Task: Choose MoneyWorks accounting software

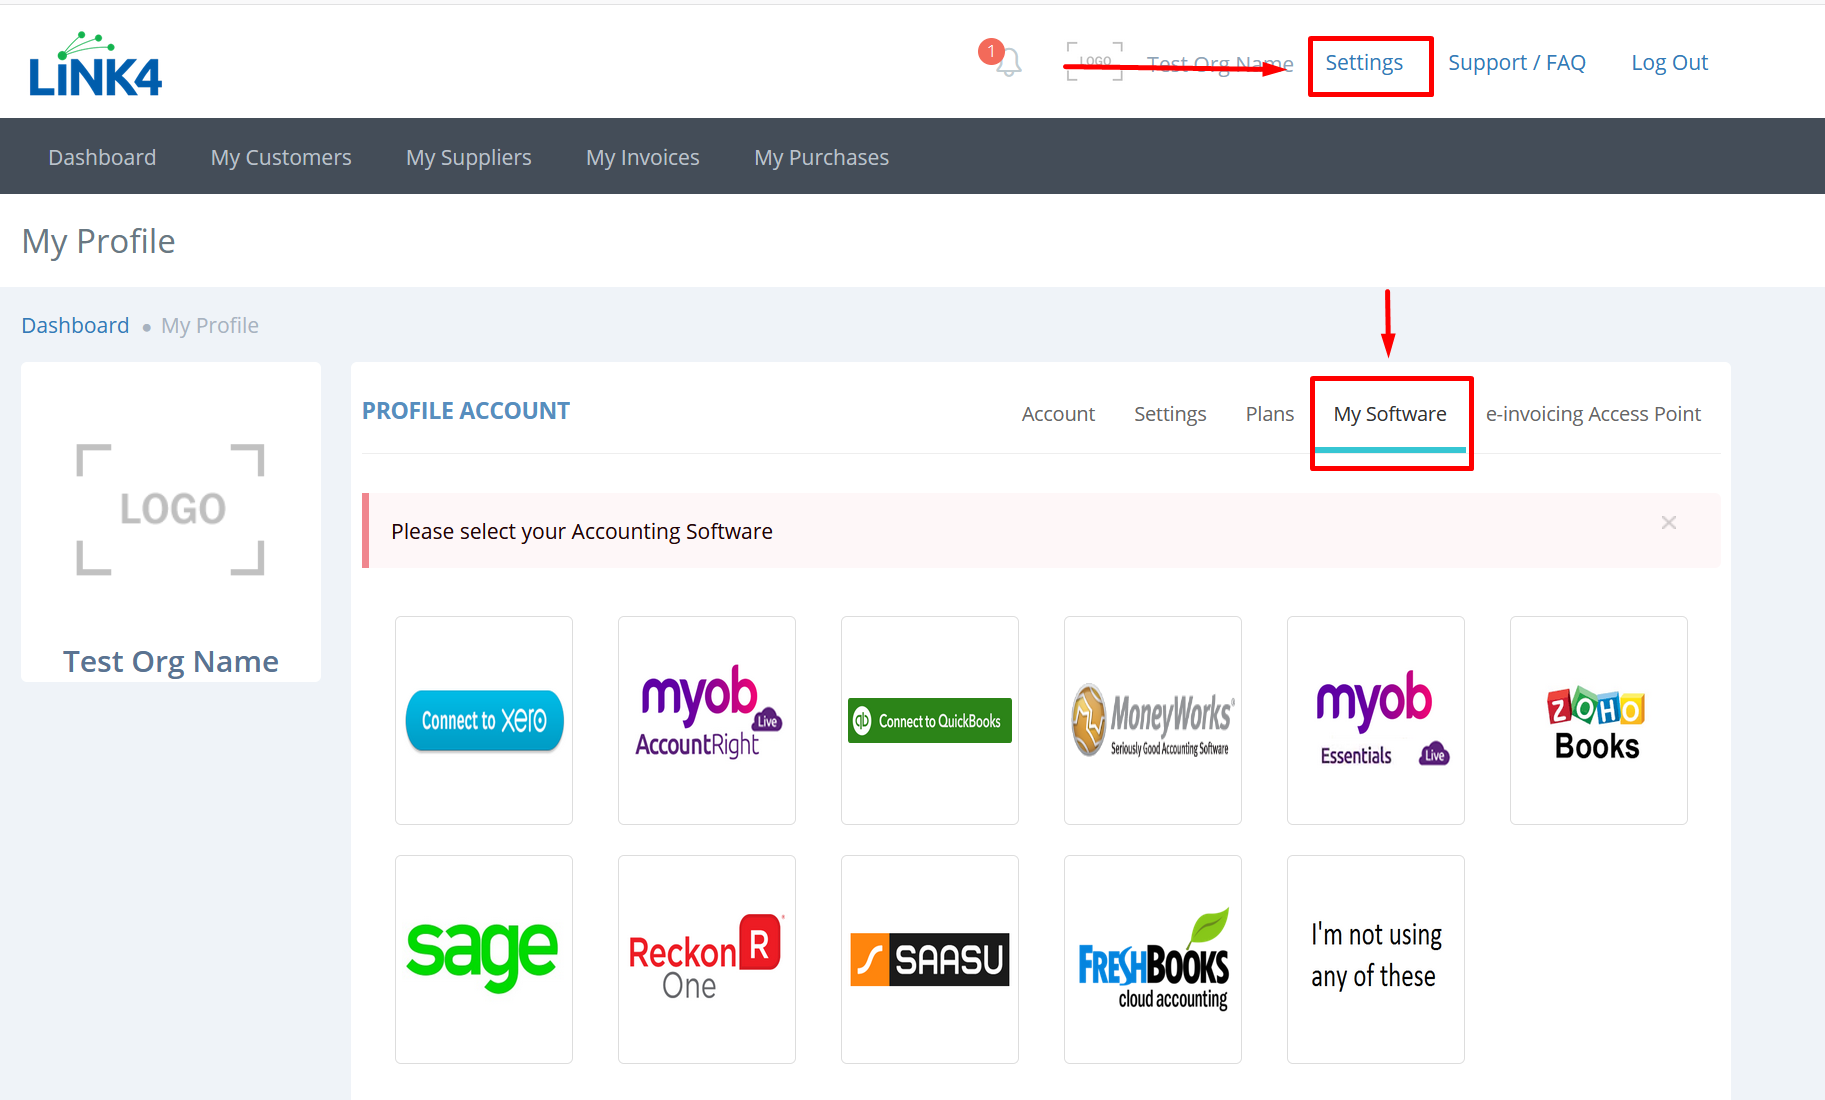Action: 1153,720
